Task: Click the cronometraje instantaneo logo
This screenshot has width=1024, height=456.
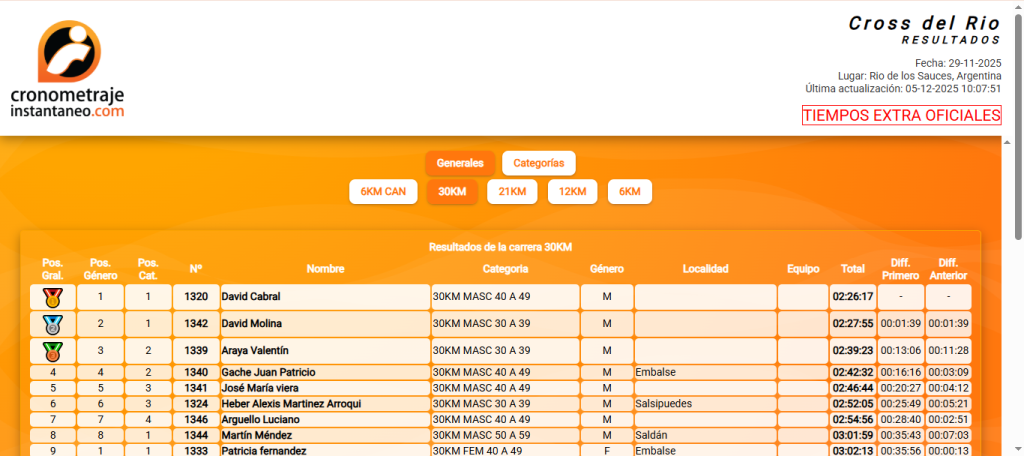Action: pos(68,70)
